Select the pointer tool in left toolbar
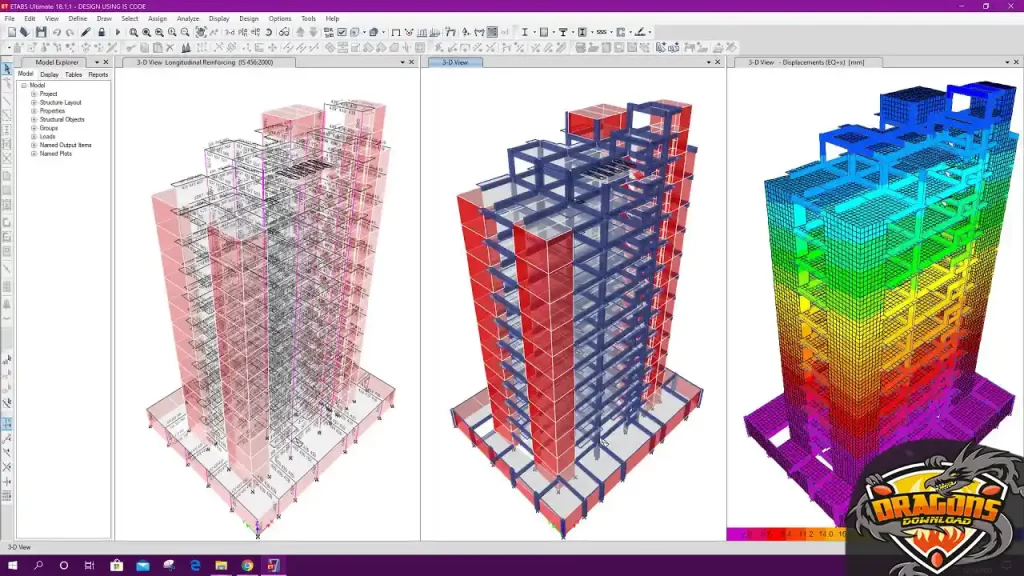1024x576 pixels. [6, 69]
